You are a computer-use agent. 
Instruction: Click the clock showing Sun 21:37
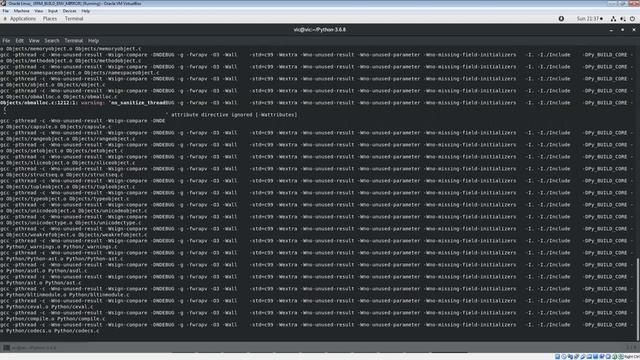(x=589, y=19)
